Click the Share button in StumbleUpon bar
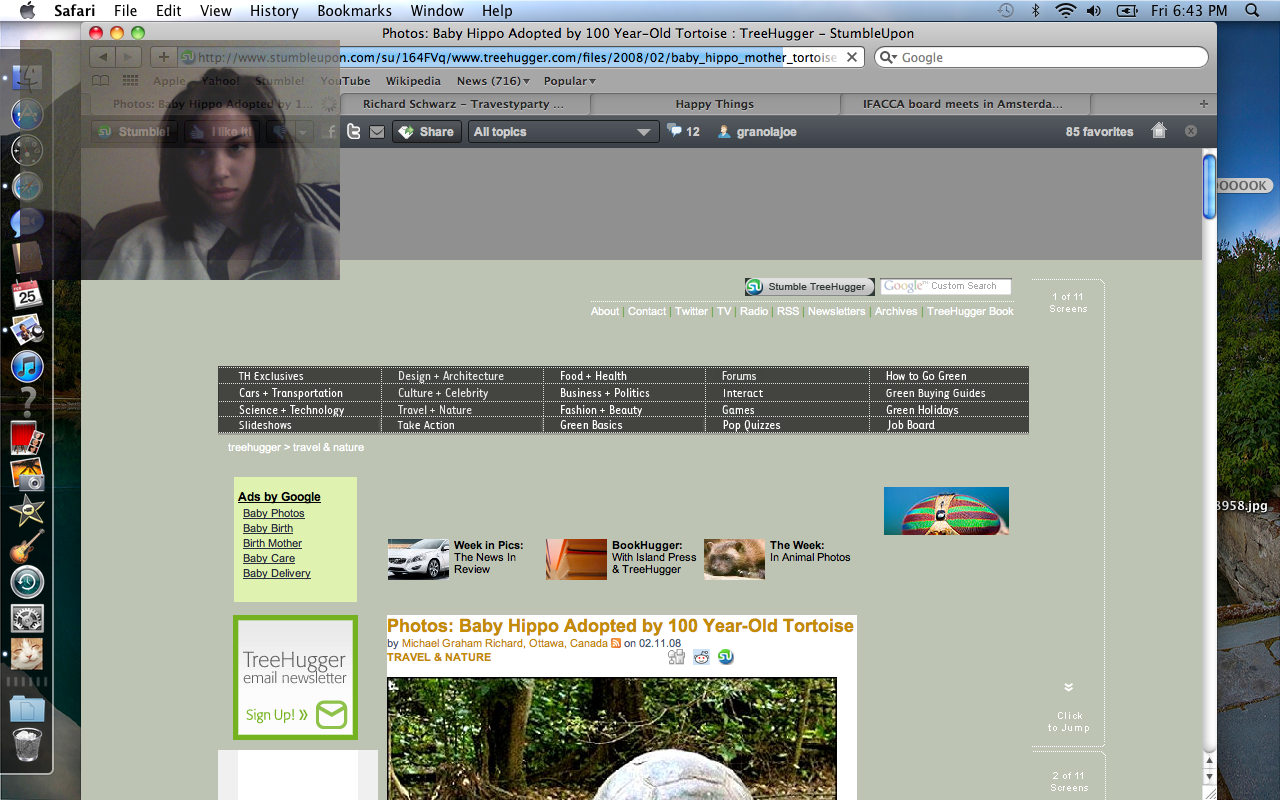 426,132
